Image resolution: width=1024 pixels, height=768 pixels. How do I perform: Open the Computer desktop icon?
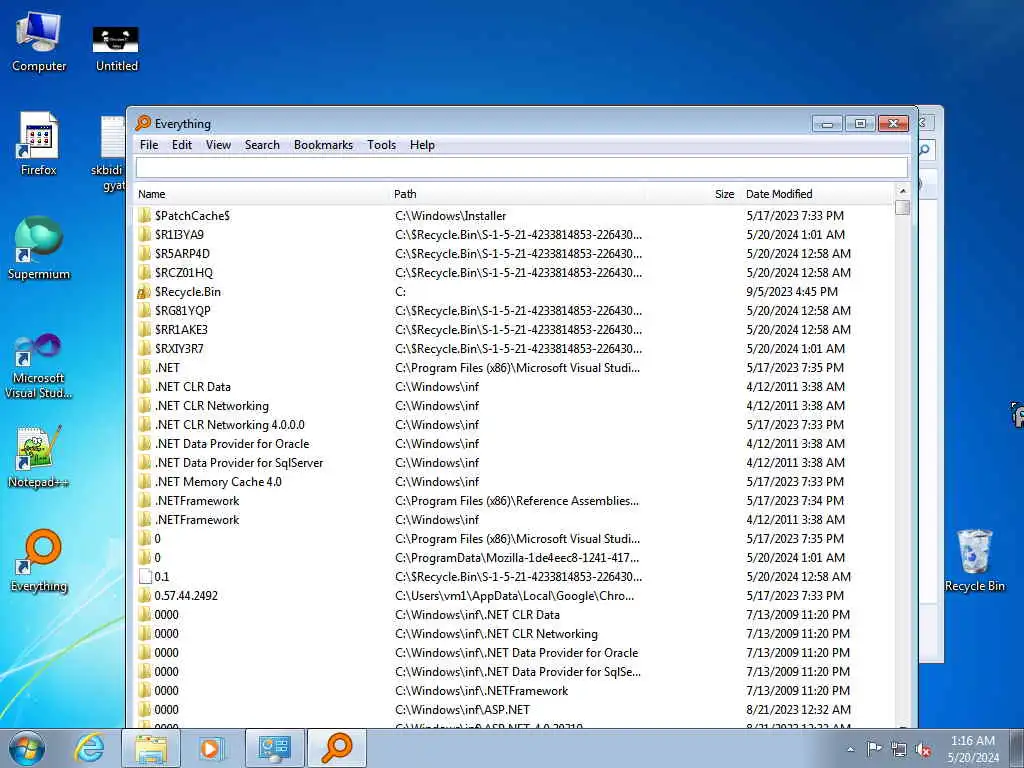pos(39,42)
